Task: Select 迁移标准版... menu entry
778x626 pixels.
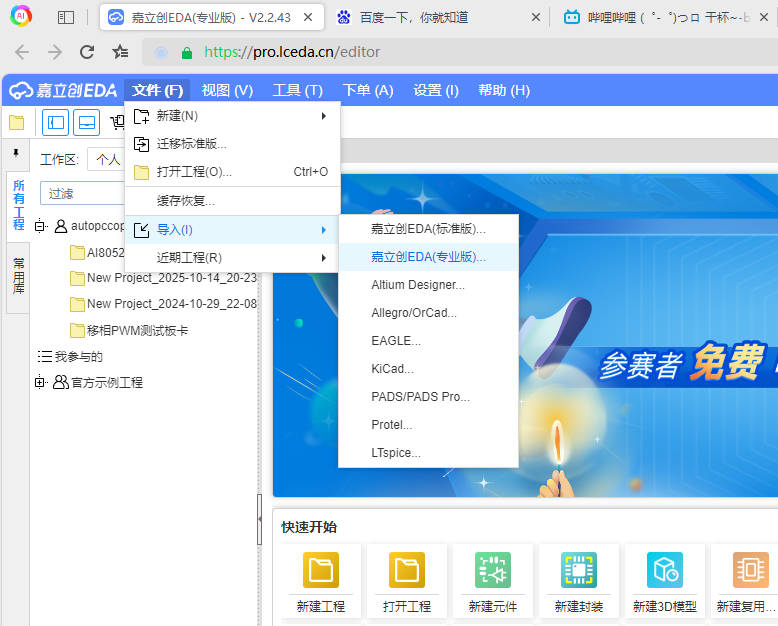Action: click(x=232, y=144)
